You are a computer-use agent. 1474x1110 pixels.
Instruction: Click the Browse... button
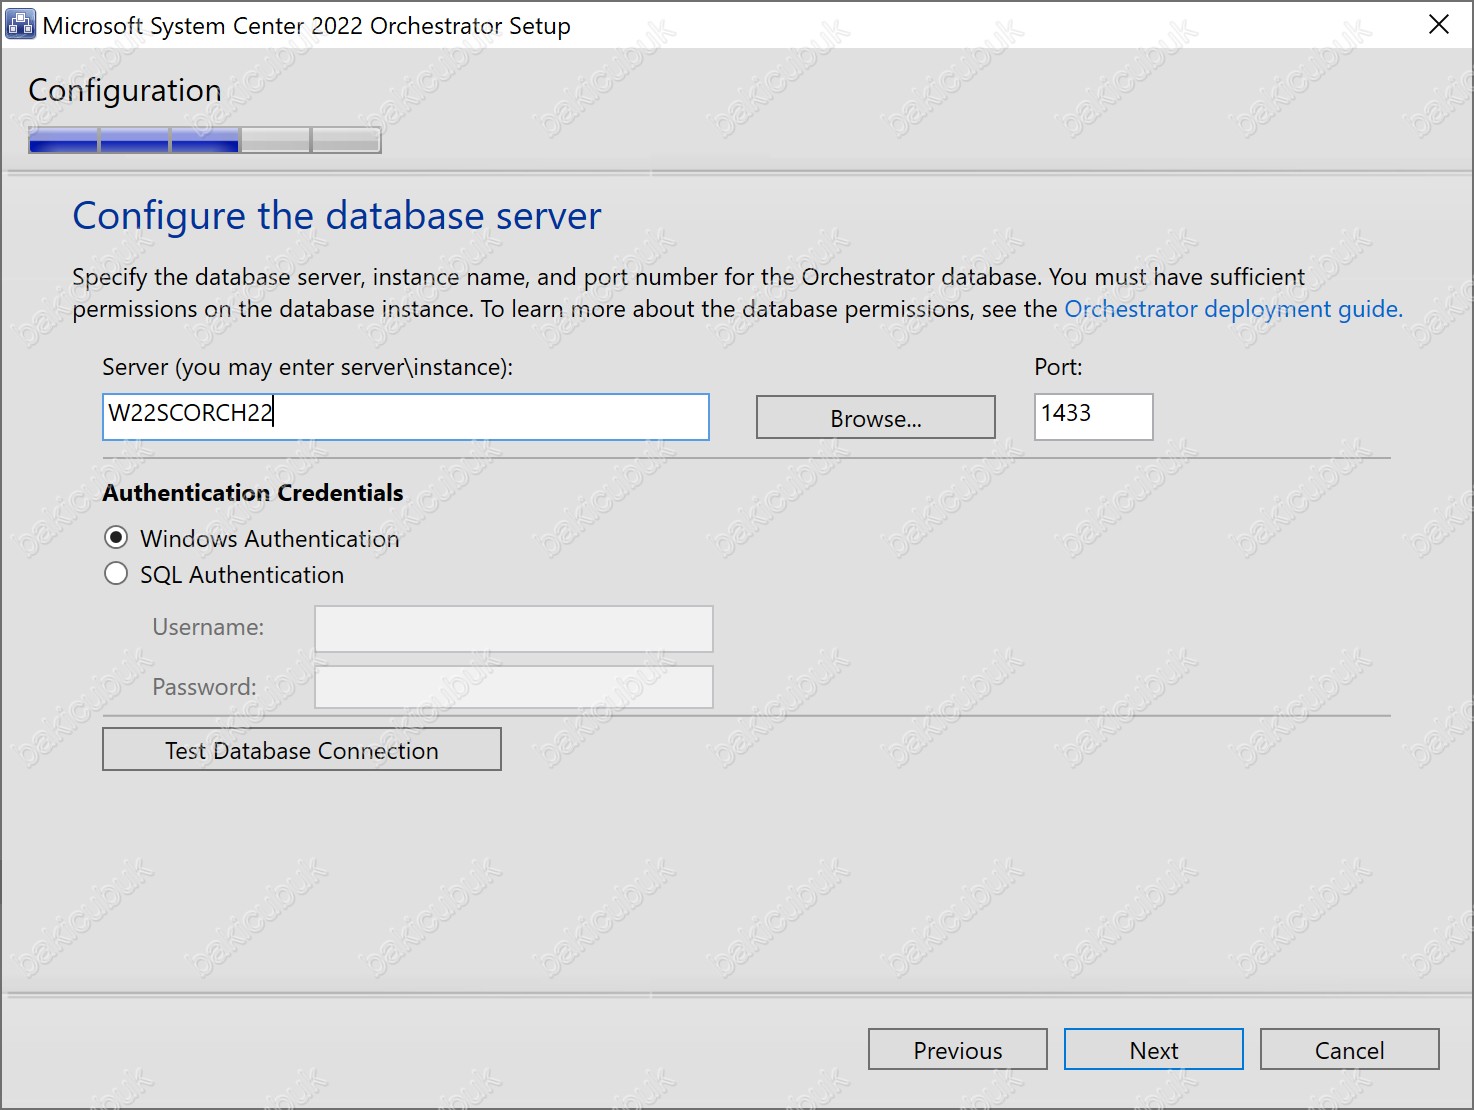(x=875, y=417)
